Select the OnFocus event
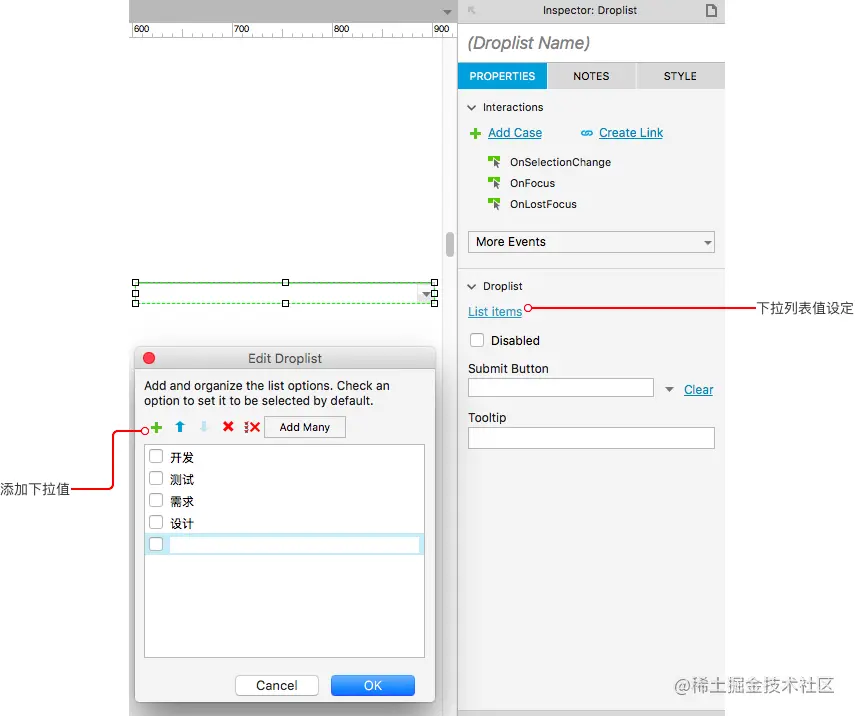This screenshot has width=855, height=716. 532,183
